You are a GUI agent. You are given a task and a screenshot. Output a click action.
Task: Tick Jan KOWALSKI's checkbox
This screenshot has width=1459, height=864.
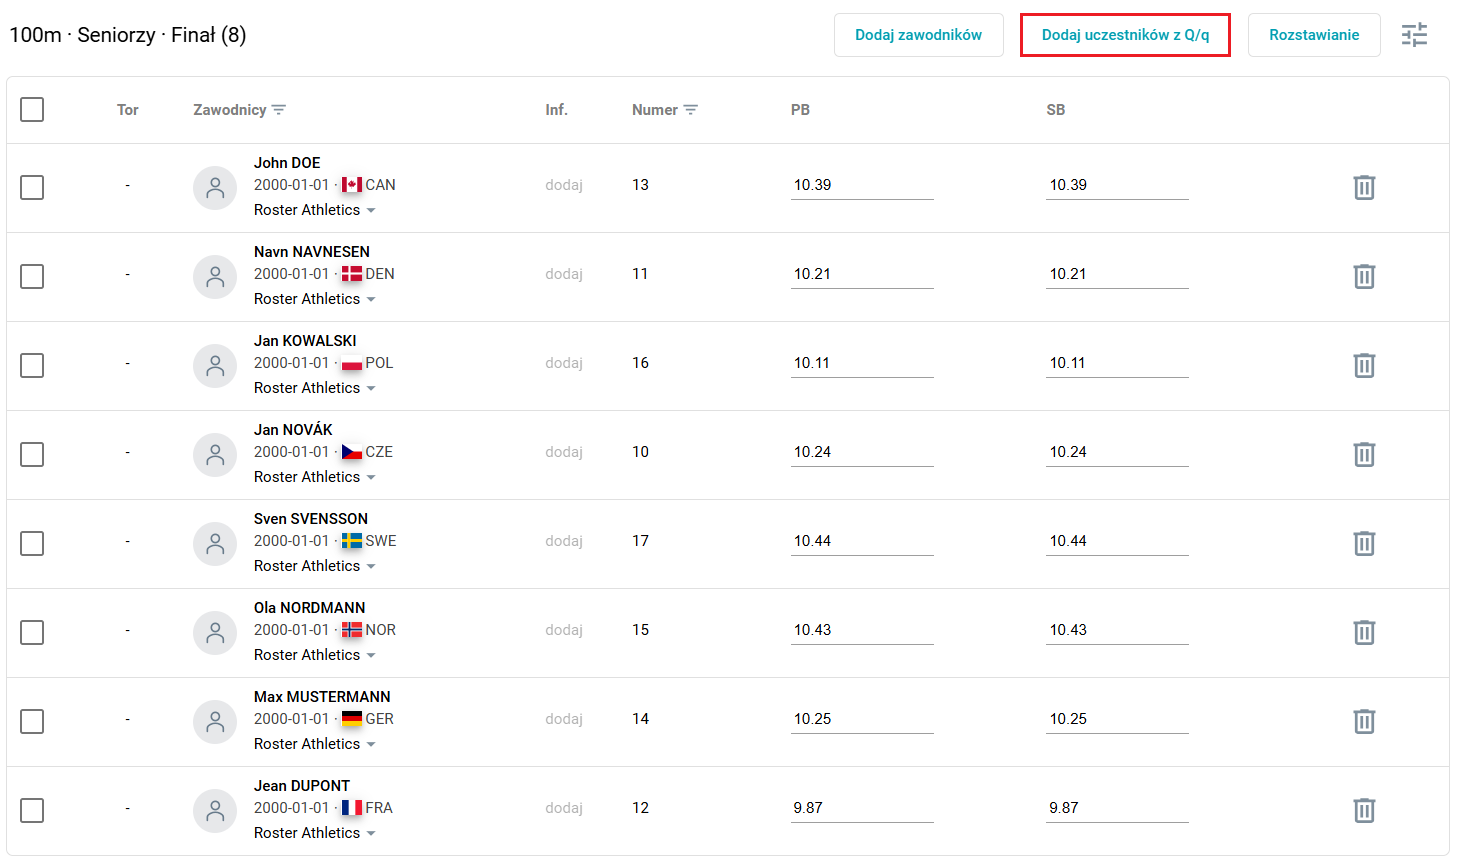pyautogui.click(x=32, y=365)
